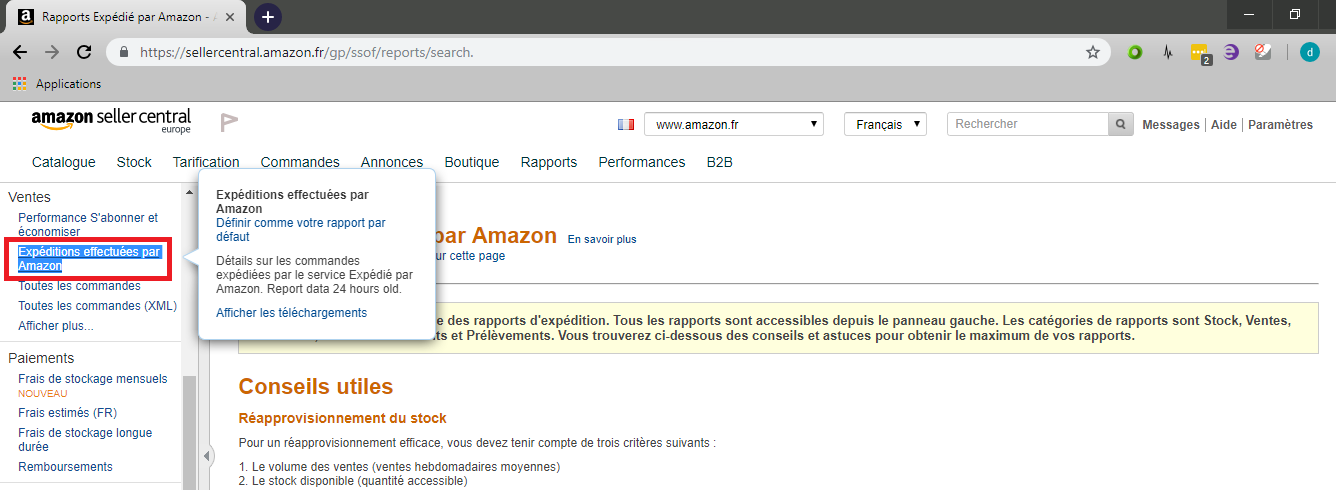Open the B2B menu

pyautogui.click(x=720, y=162)
